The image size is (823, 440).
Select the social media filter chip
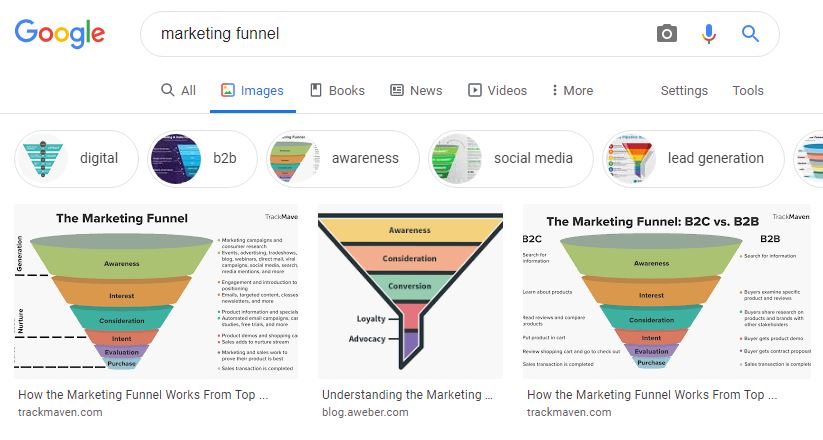(510, 159)
